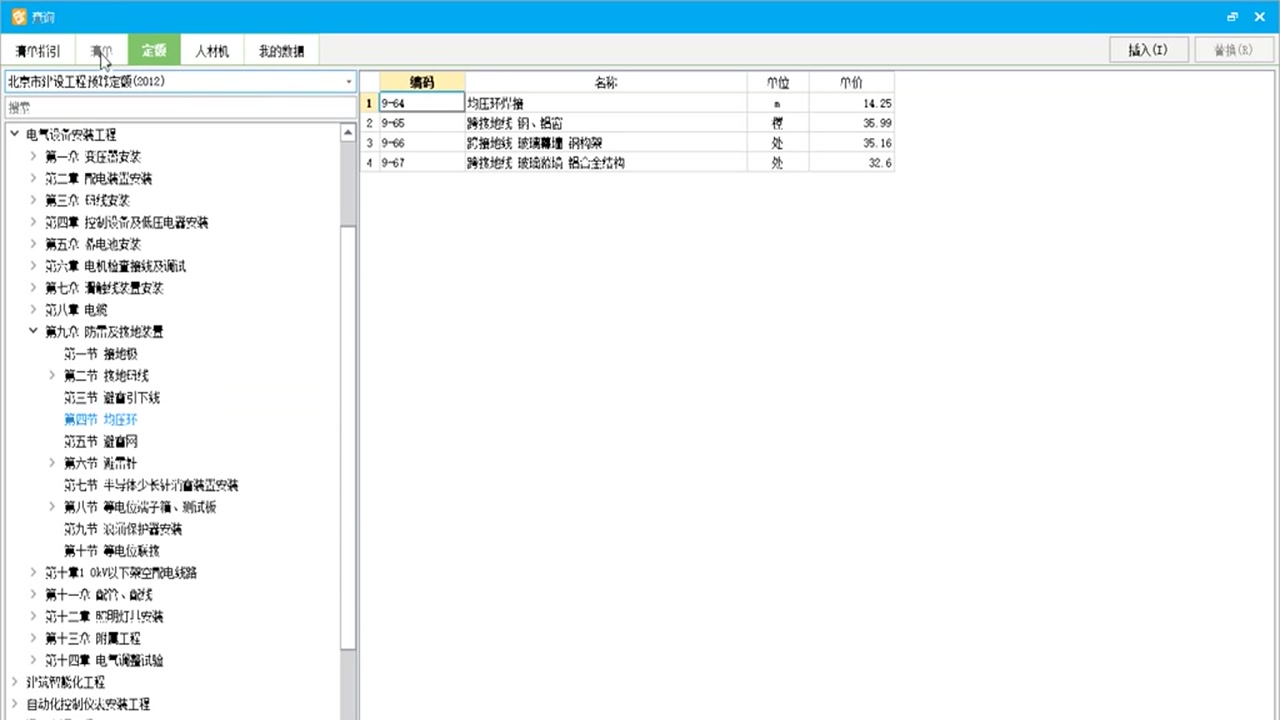Viewport: 1280px width, 720px height.
Task: Click the restore window icon
Action: (1233, 17)
